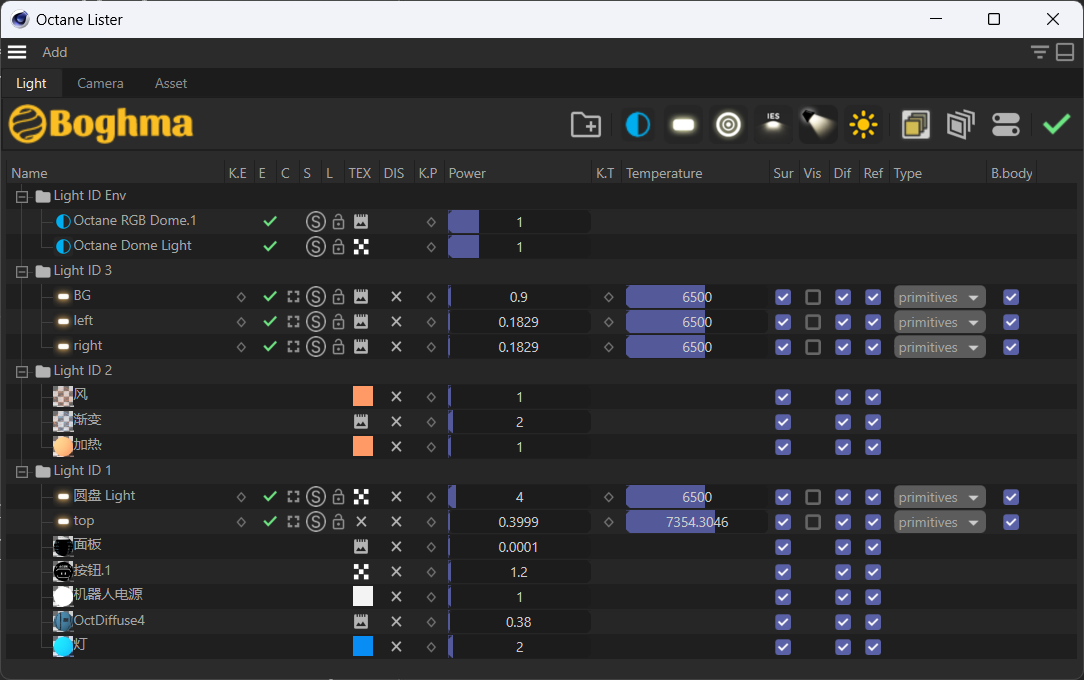This screenshot has width=1084, height=680.
Task: Click the double toggle switch toolbar icon
Action: [x=1005, y=125]
